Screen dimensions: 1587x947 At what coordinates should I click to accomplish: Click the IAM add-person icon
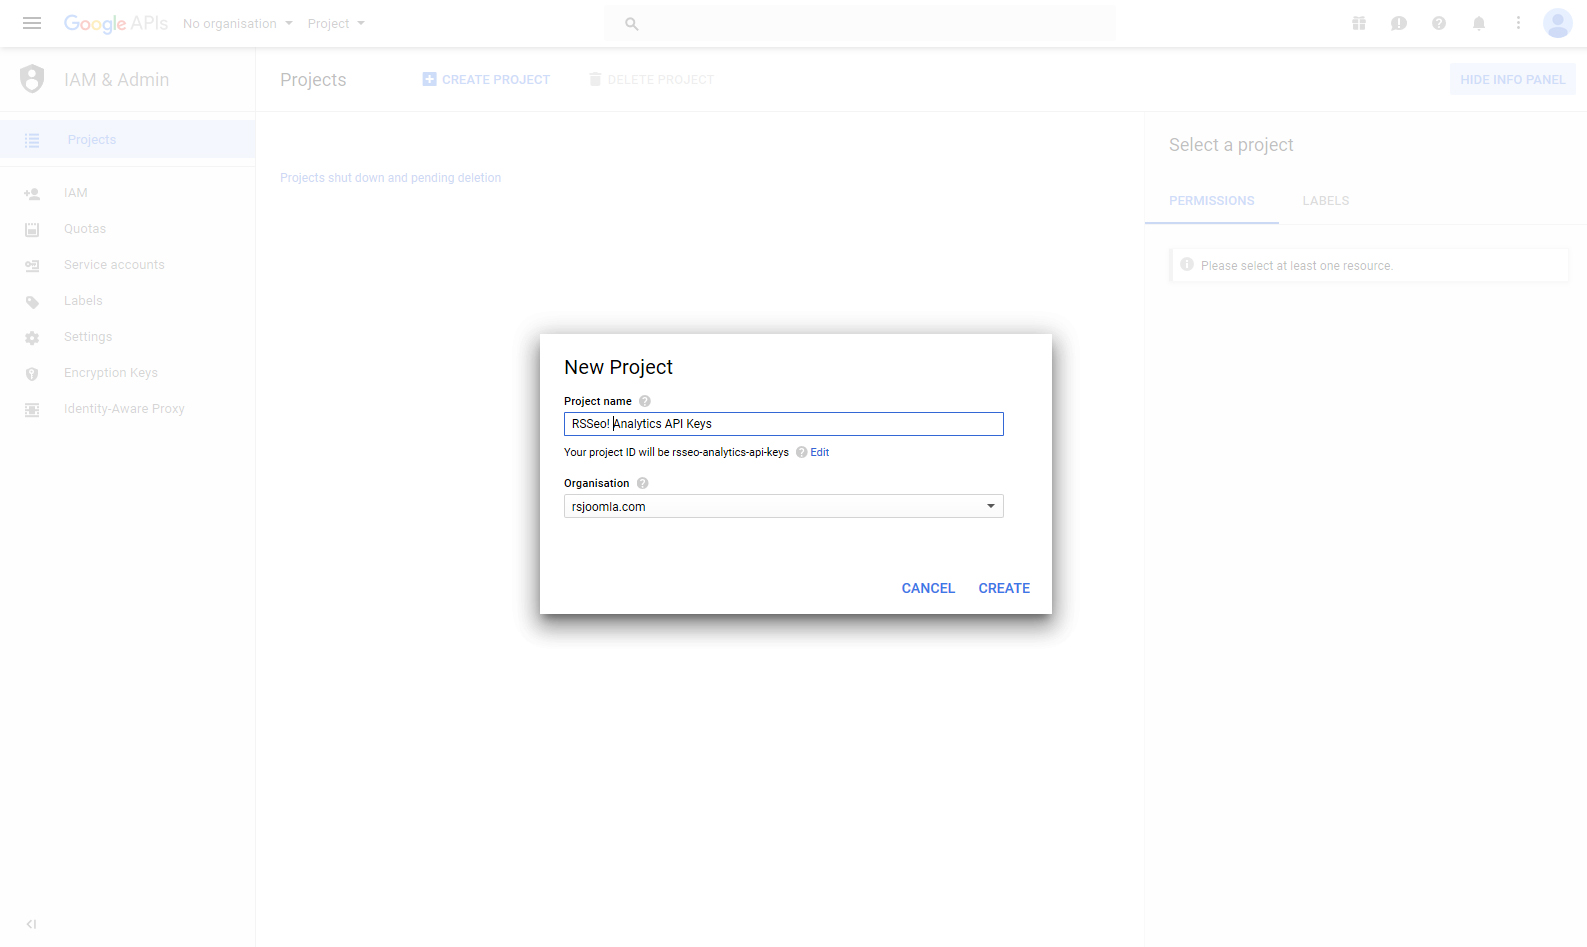point(32,194)
